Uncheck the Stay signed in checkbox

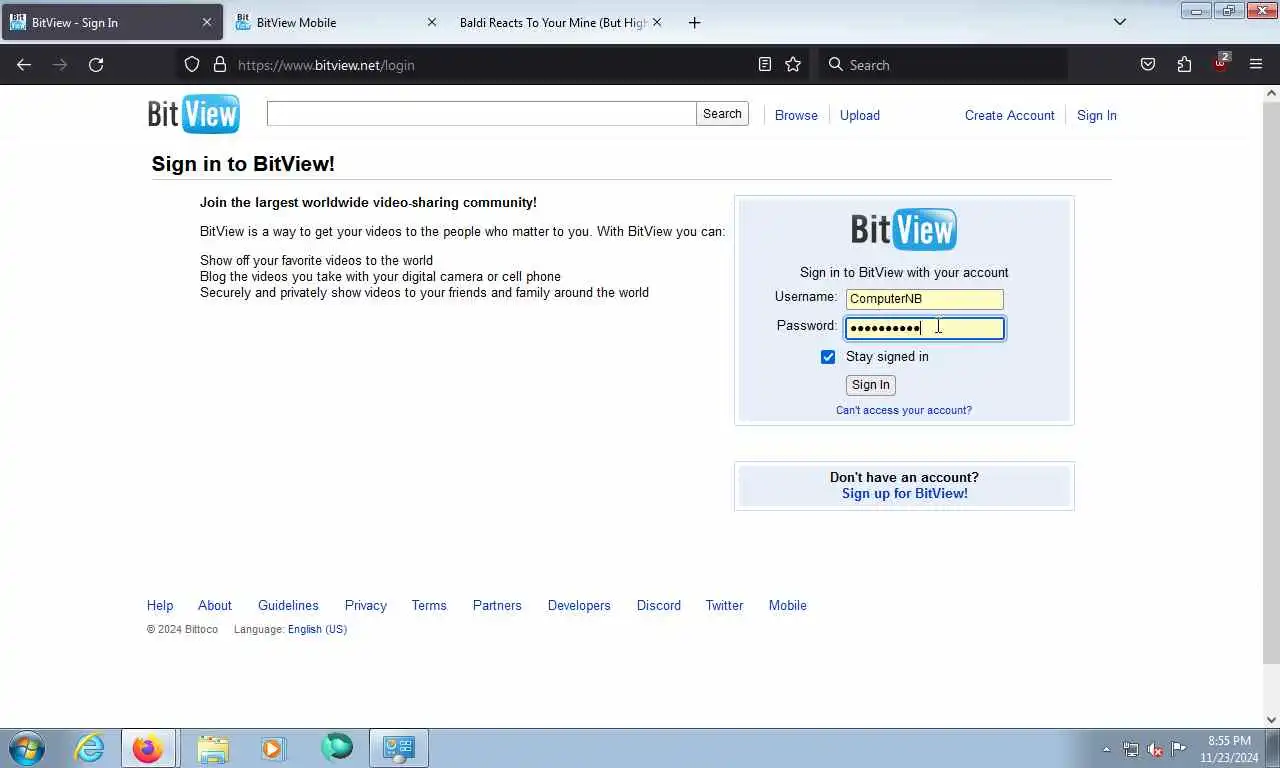click(828, 357)
